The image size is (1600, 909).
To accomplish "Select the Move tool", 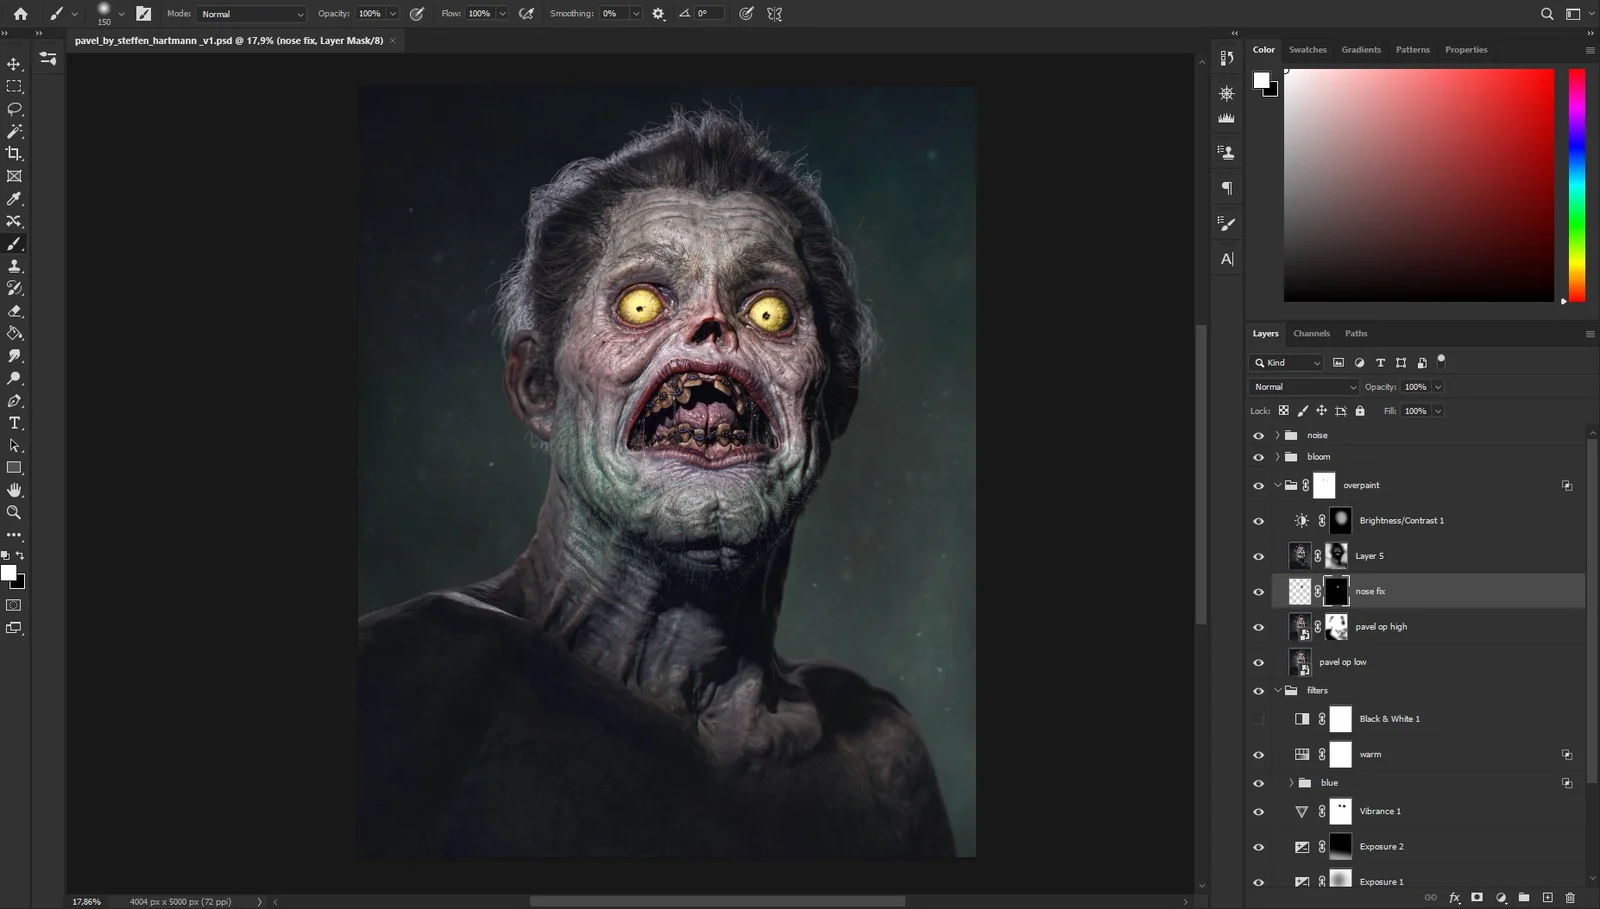I will [x=13, y=63].
